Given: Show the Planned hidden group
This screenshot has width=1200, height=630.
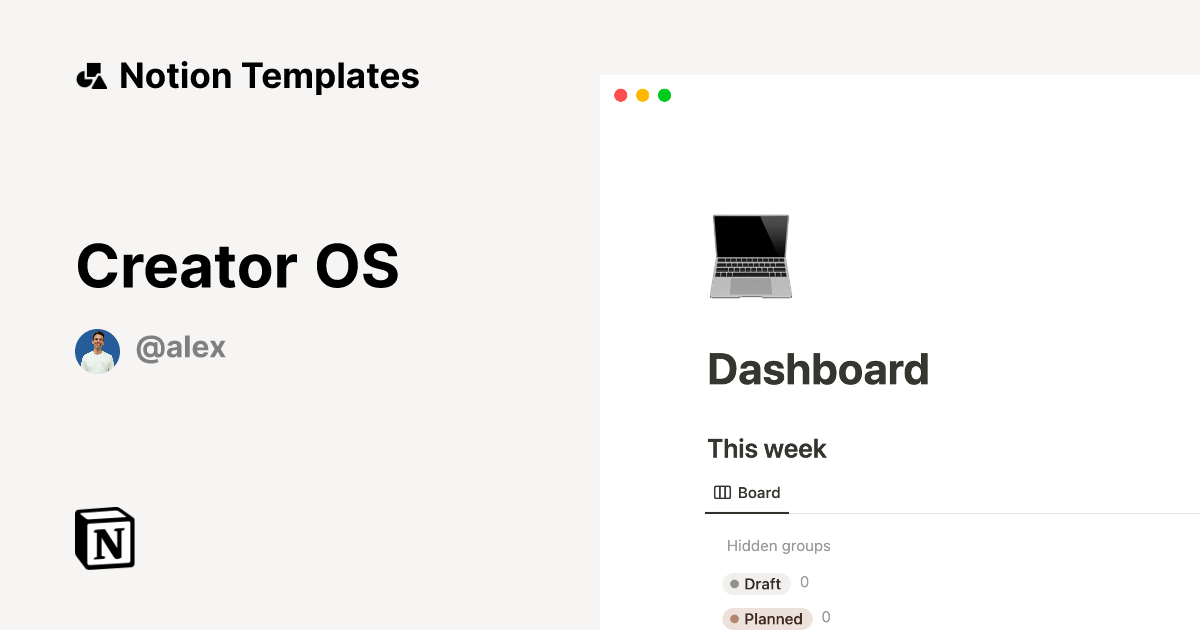Looking at the screenshot, I should pos(766,618).
